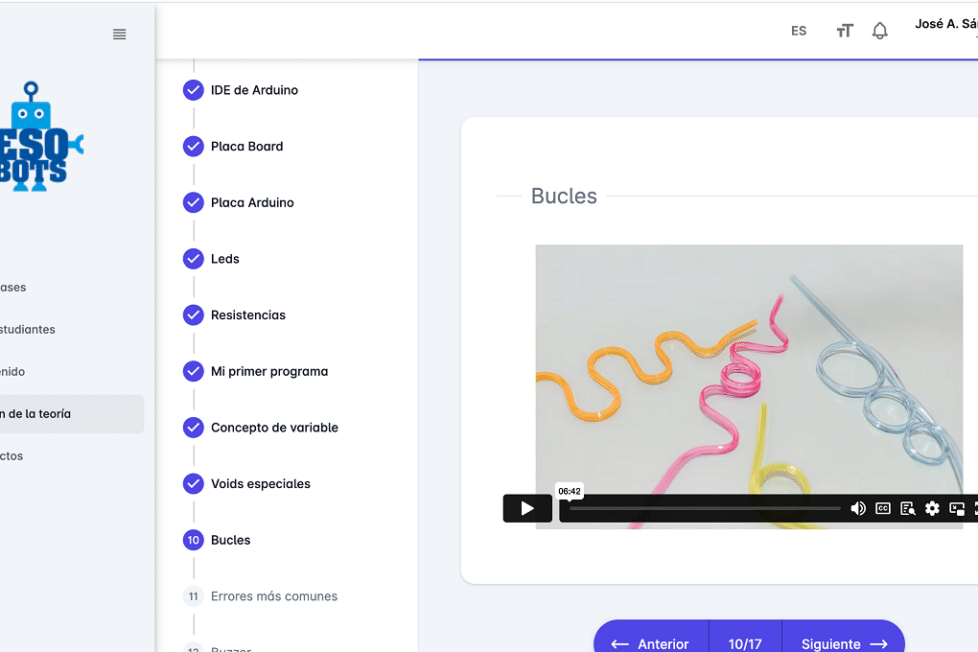Open the Concepto de variable lesson

click(274, 427)
